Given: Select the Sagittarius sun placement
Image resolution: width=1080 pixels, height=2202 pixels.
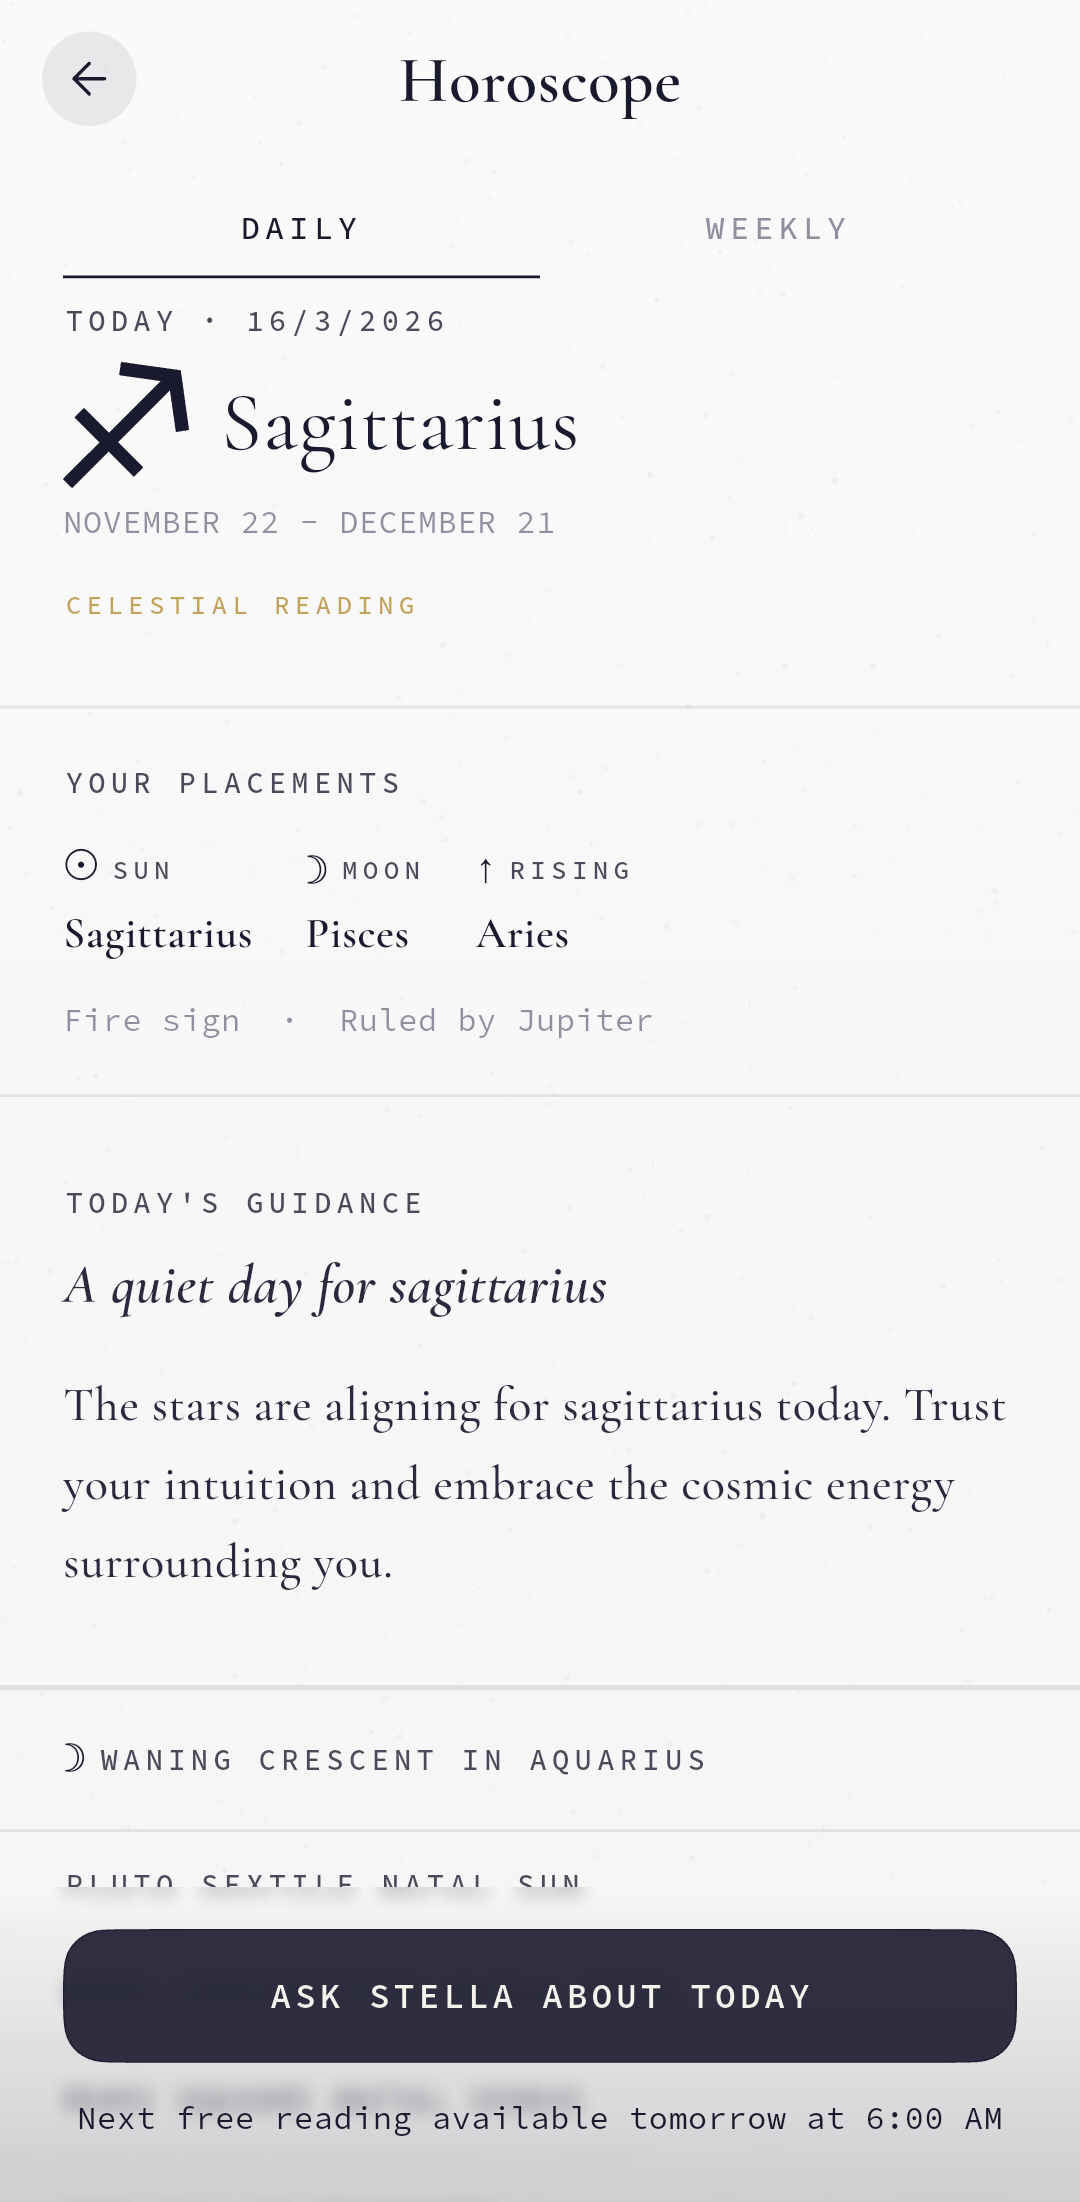Looking at the screenshot, I should pyautogui.click(x=158, y=935).
